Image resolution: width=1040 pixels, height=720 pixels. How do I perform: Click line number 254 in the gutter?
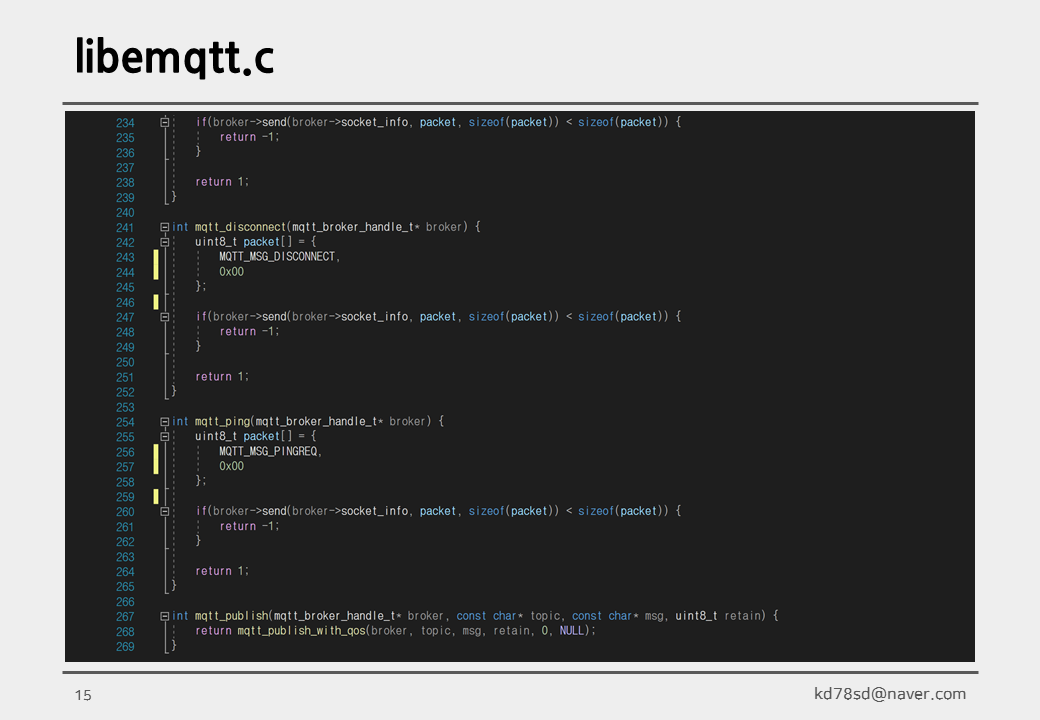125,422
